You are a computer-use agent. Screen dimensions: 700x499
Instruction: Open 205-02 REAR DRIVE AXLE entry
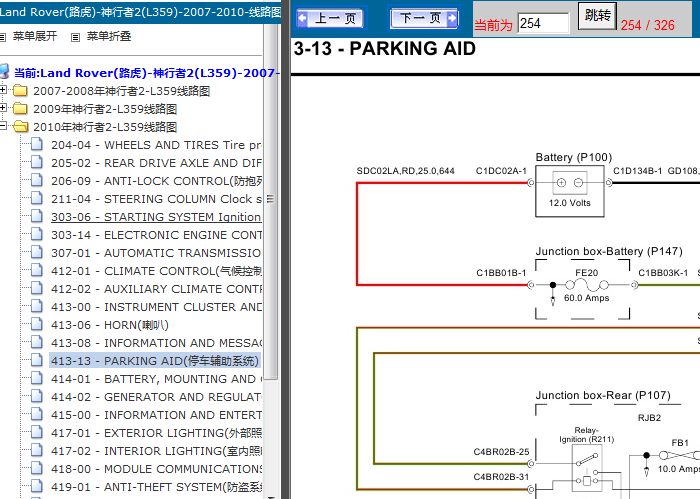click(x=156, y=163)
